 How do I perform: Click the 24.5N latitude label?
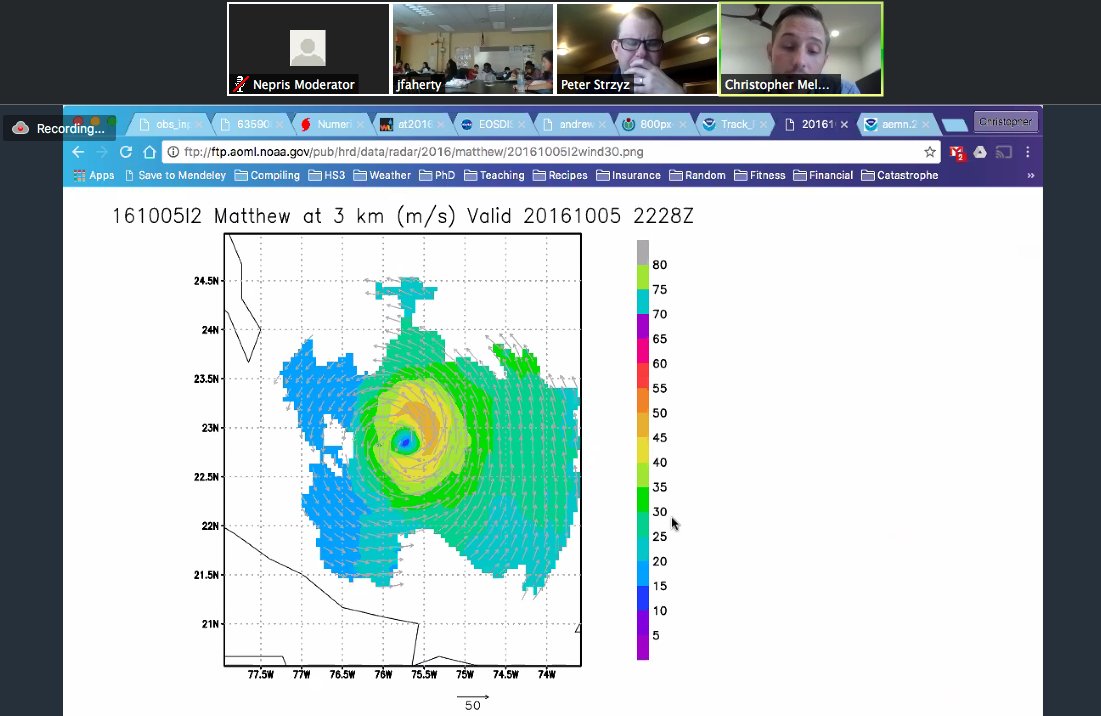tap(206, 281)
